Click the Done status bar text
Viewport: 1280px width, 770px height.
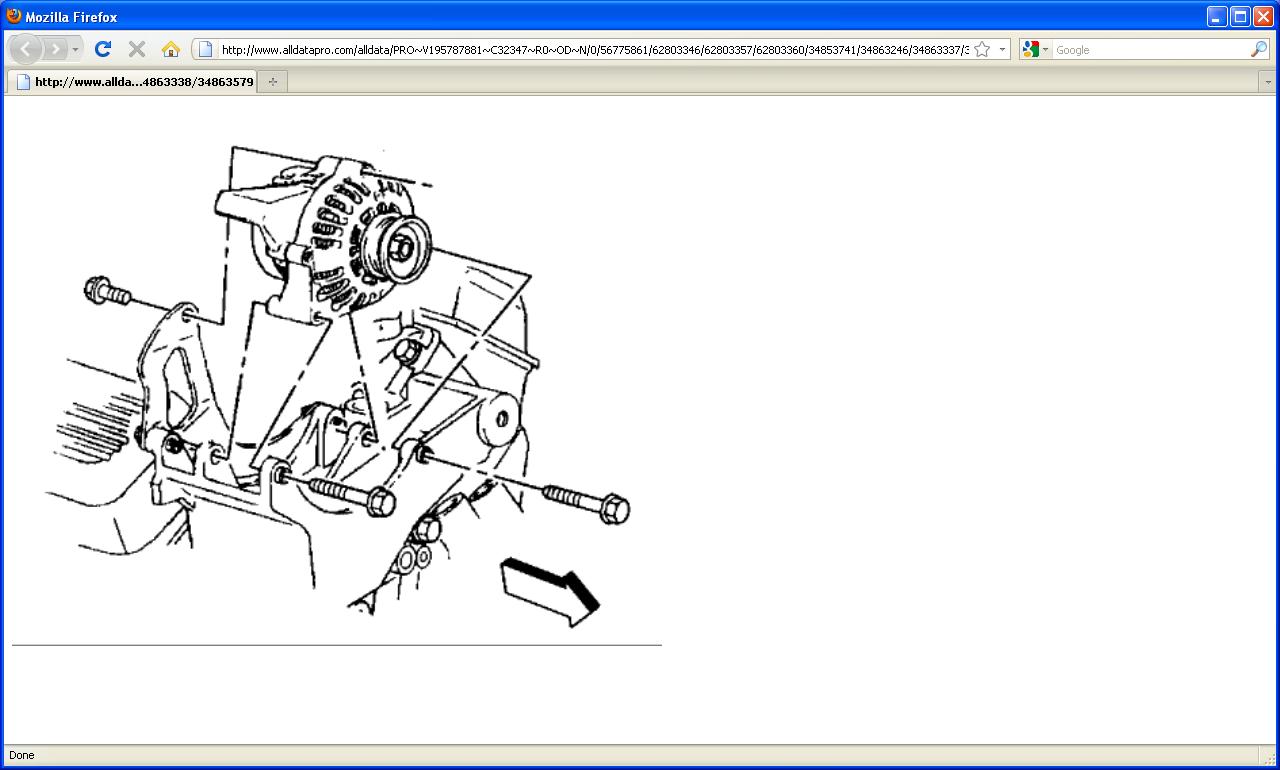click(x=21, y=755)
